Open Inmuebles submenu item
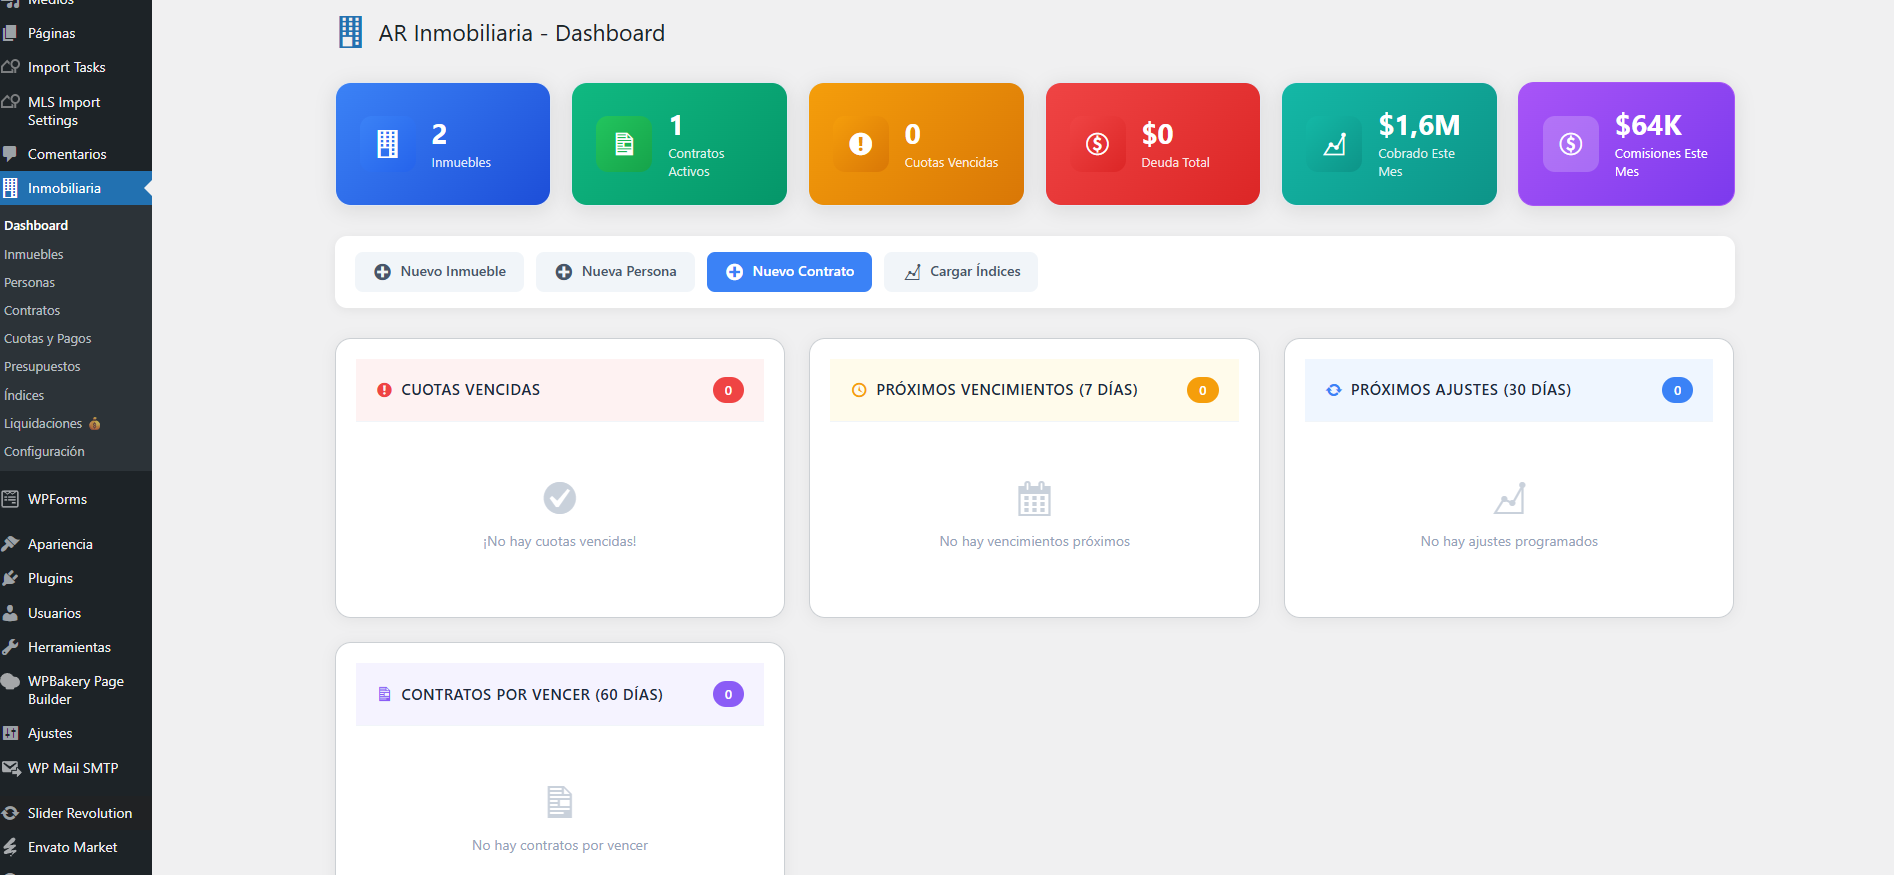 coord(34,255)
